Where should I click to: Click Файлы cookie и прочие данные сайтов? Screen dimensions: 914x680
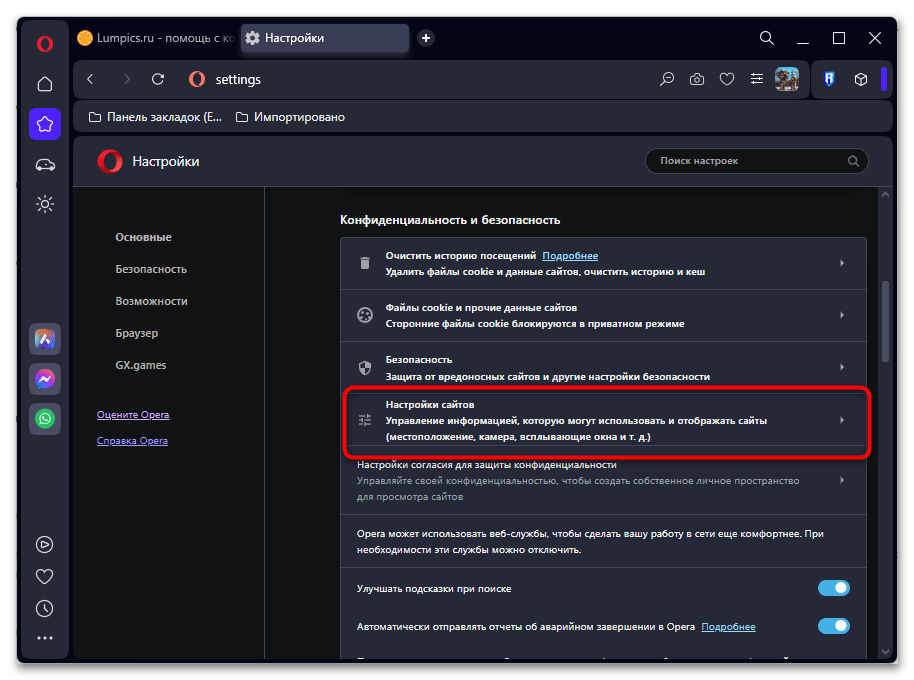pyautogui.click(x=481, y=308)
